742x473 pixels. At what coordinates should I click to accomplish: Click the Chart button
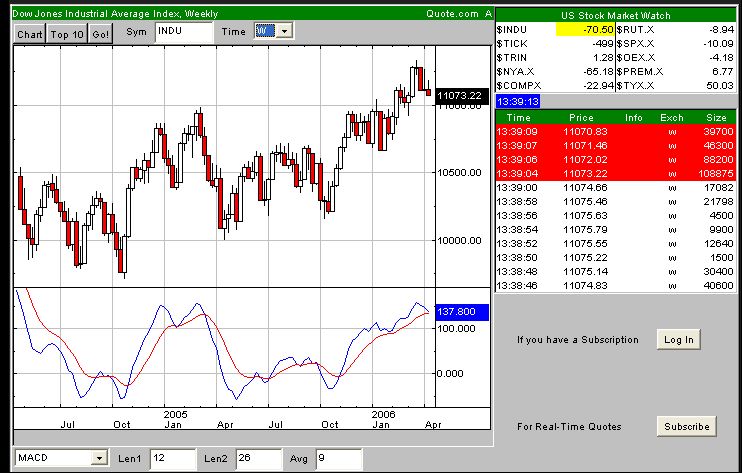pyautogui.click(x=29, y=34)
